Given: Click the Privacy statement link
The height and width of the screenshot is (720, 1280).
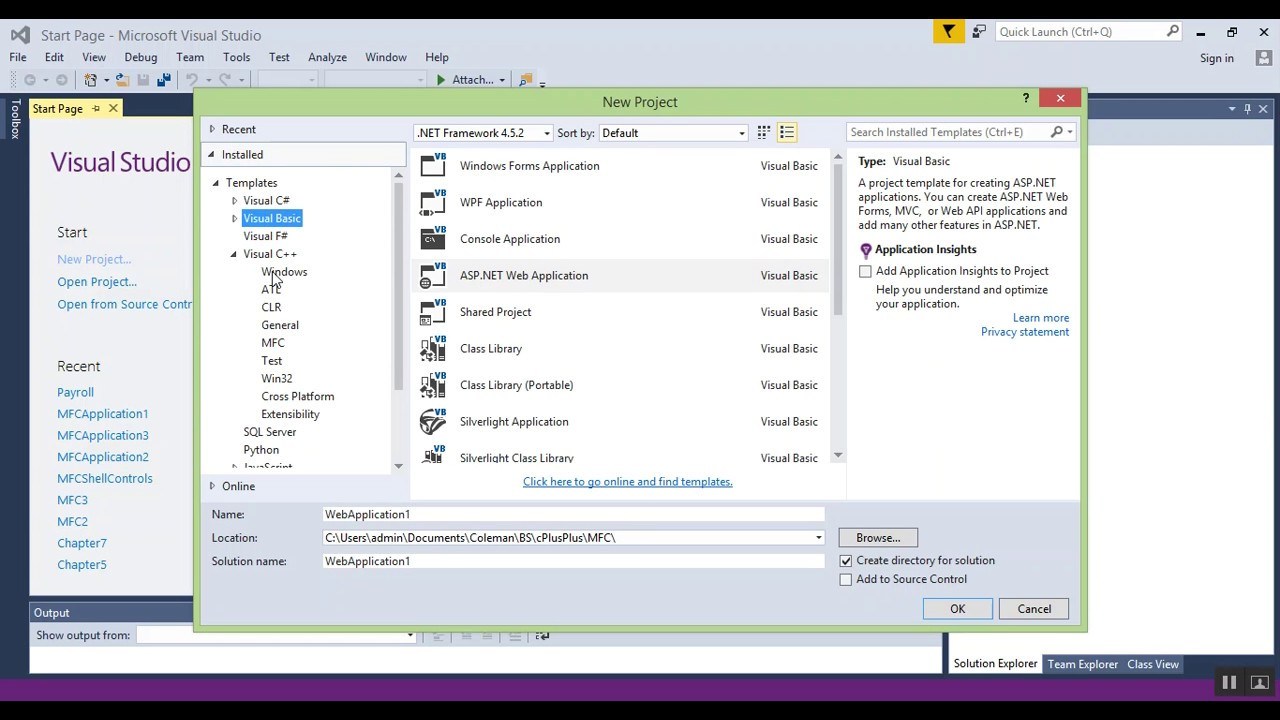Looking at the screenshot, I should (x=1024, y=331).
